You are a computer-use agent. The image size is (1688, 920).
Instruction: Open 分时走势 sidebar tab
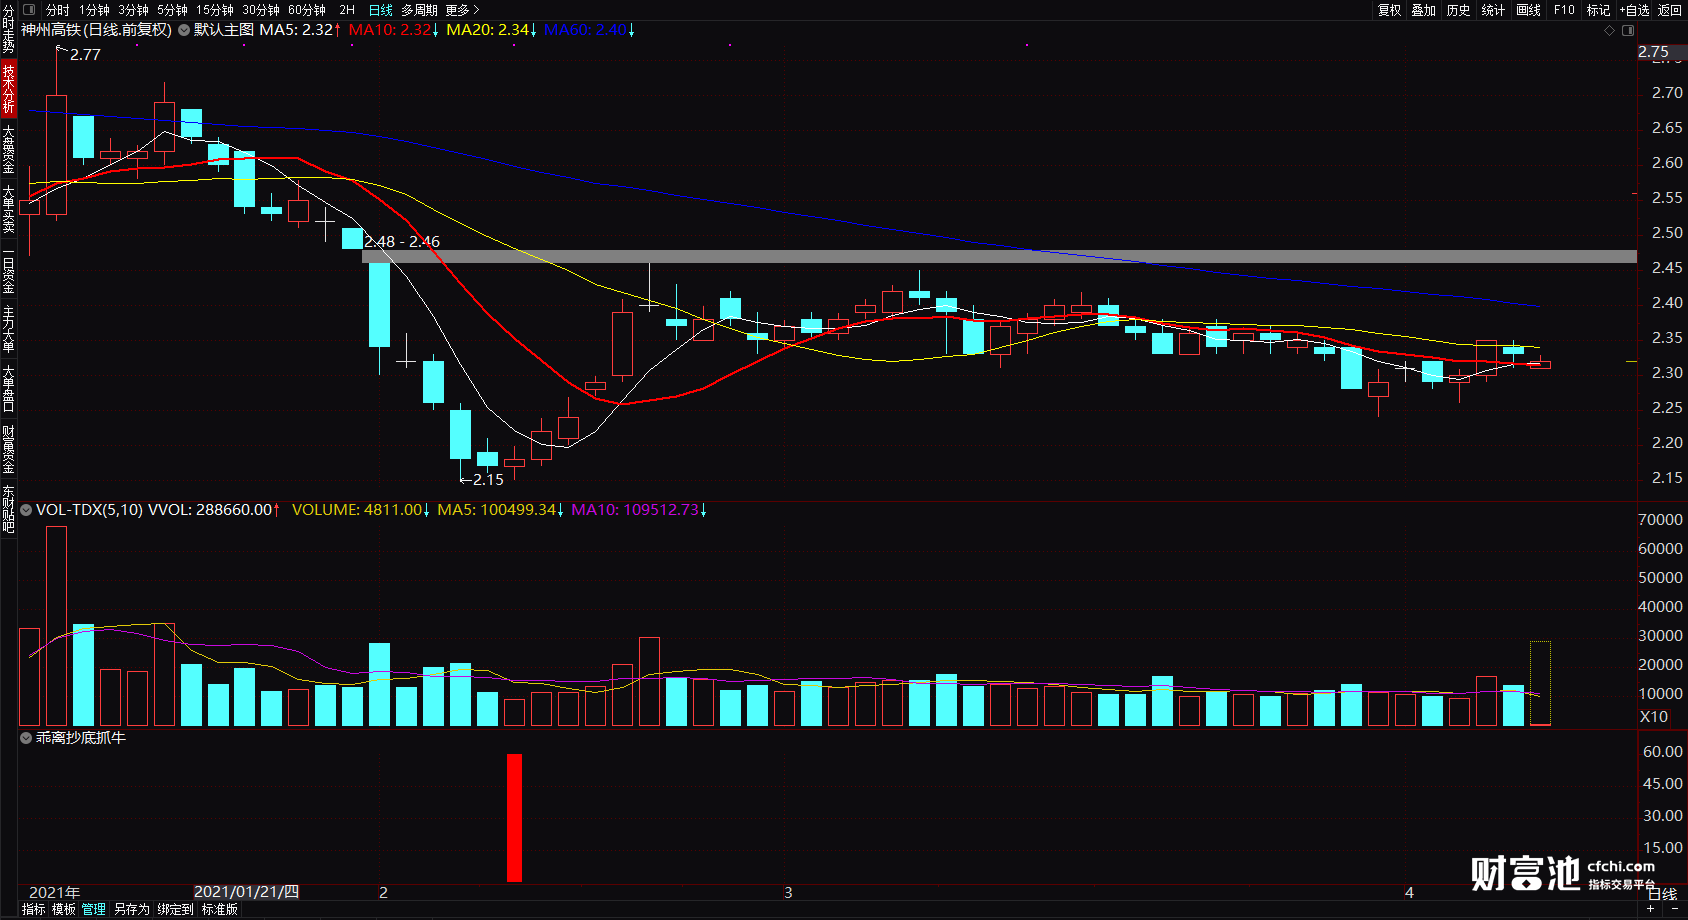tap(8, 29)
